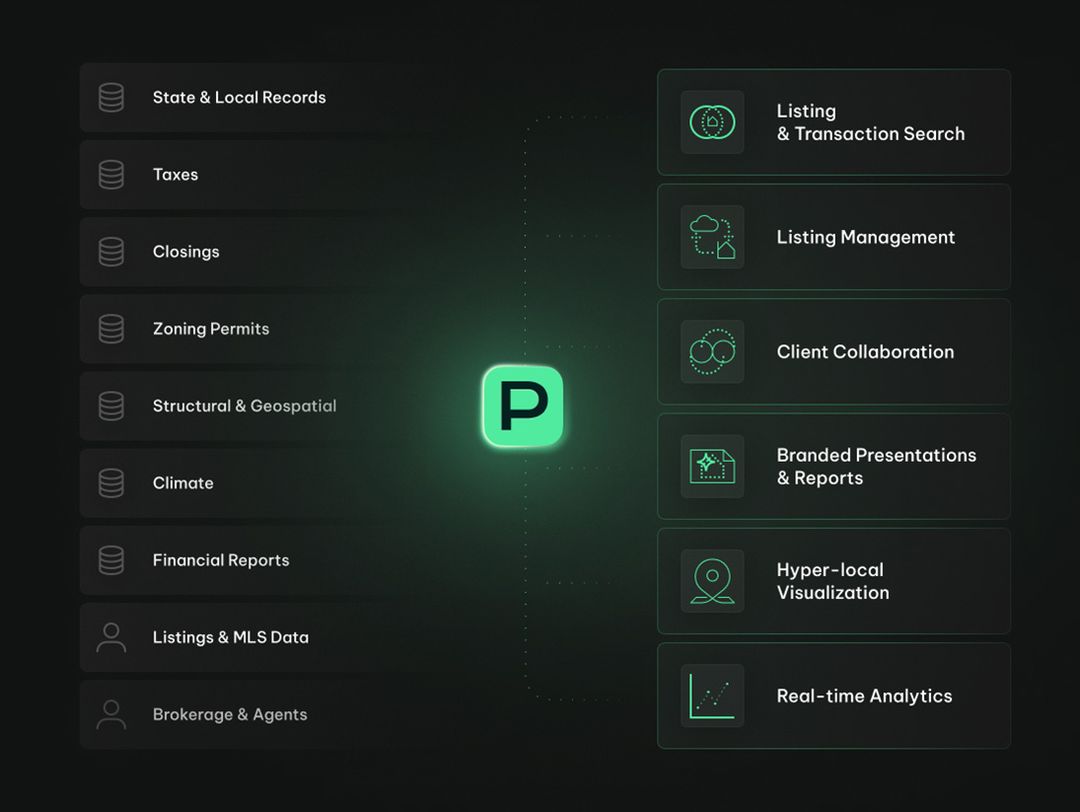
Task: Click the Listing & Transaction Search icon
Action: pos(712,122)
